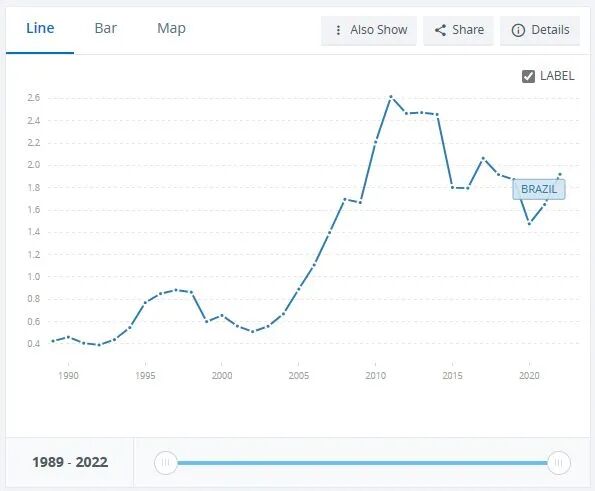The height and width of the screenshot is (491, 595).
Task: Click the 2020 x-axis label
Action: [529, 376]
